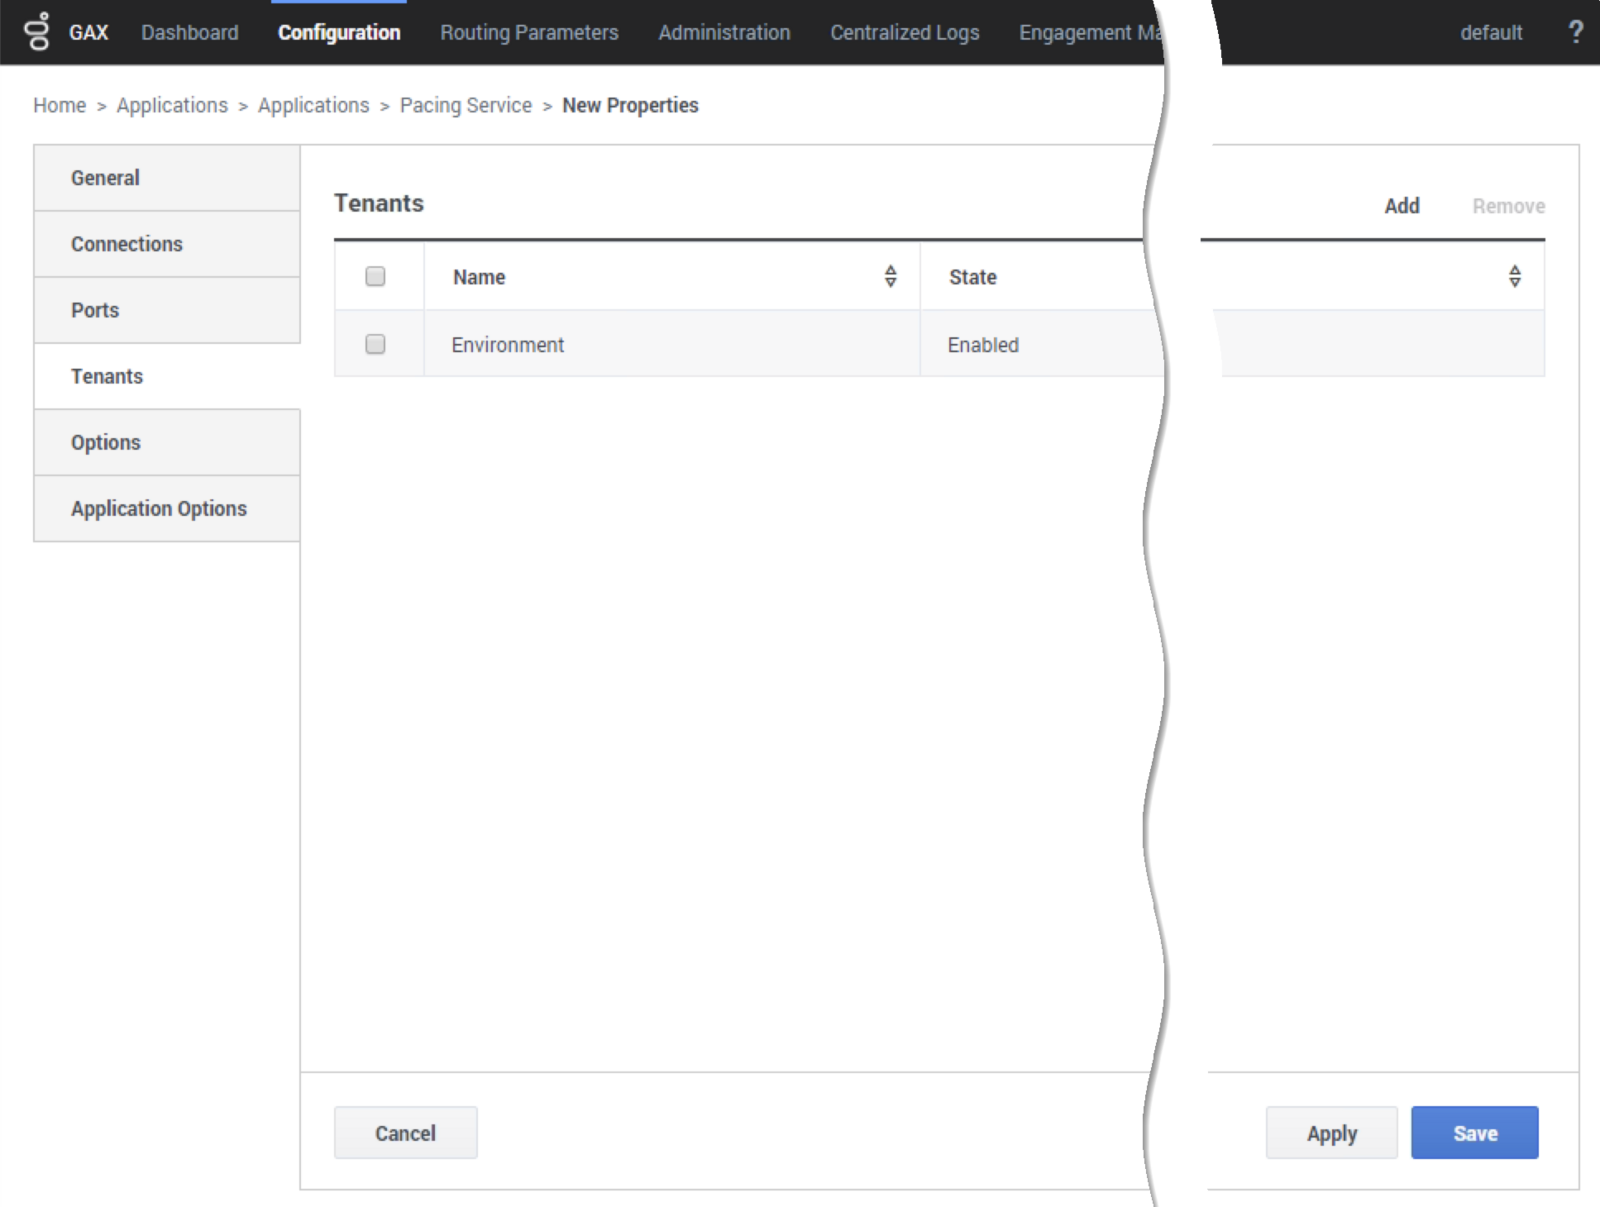Click the Genesys logo icon
Screen dimensions: 1600x1207
coord(37,32)
